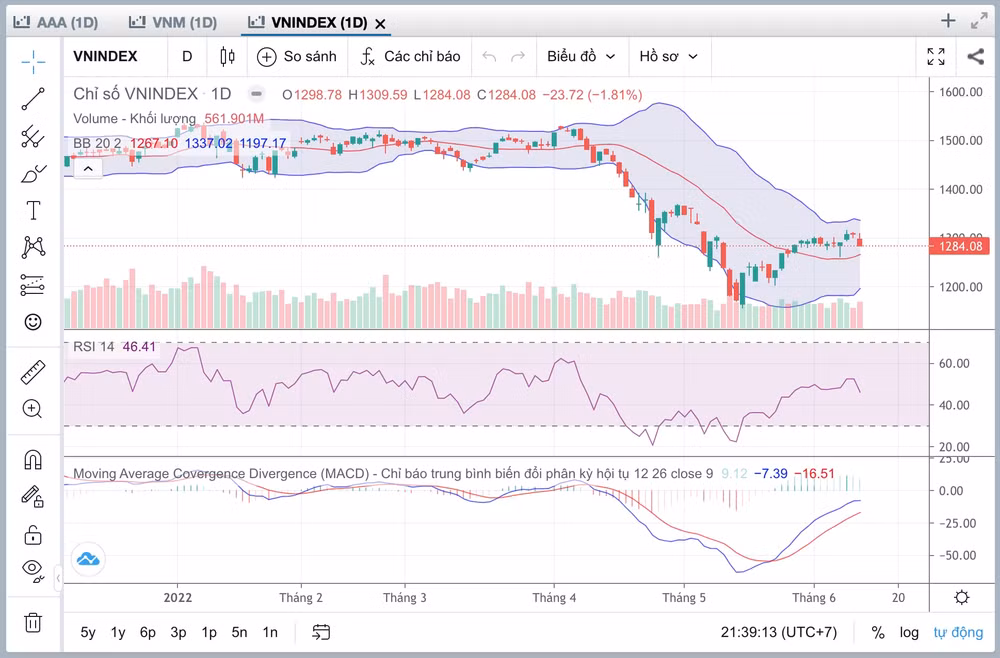Select the pitchfork tool
Viewport: 1000px width, 658px height.
pos(33,136)
